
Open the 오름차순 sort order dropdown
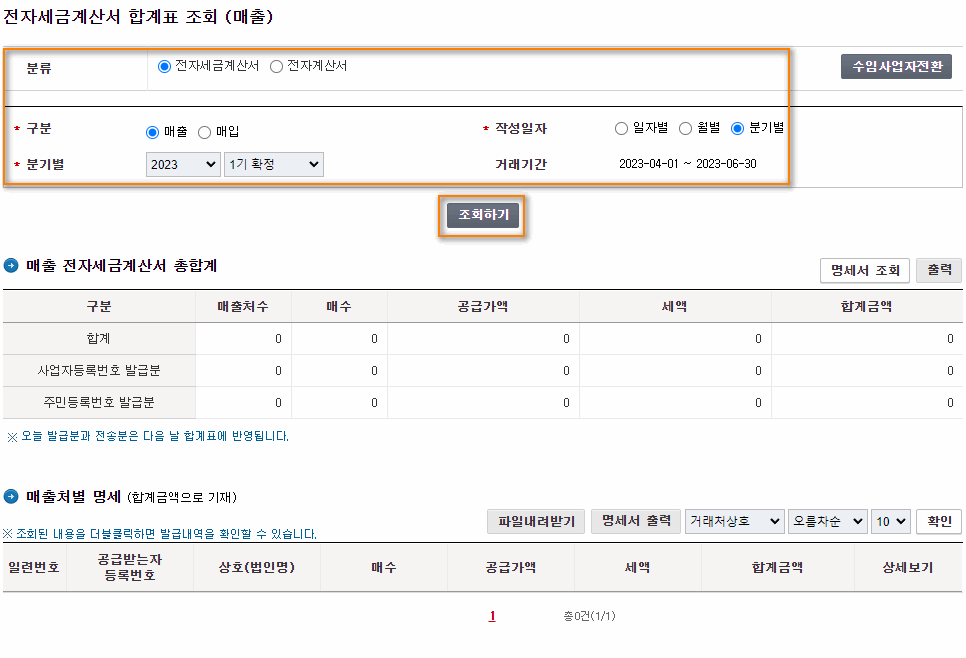click(x=827, y=521)
